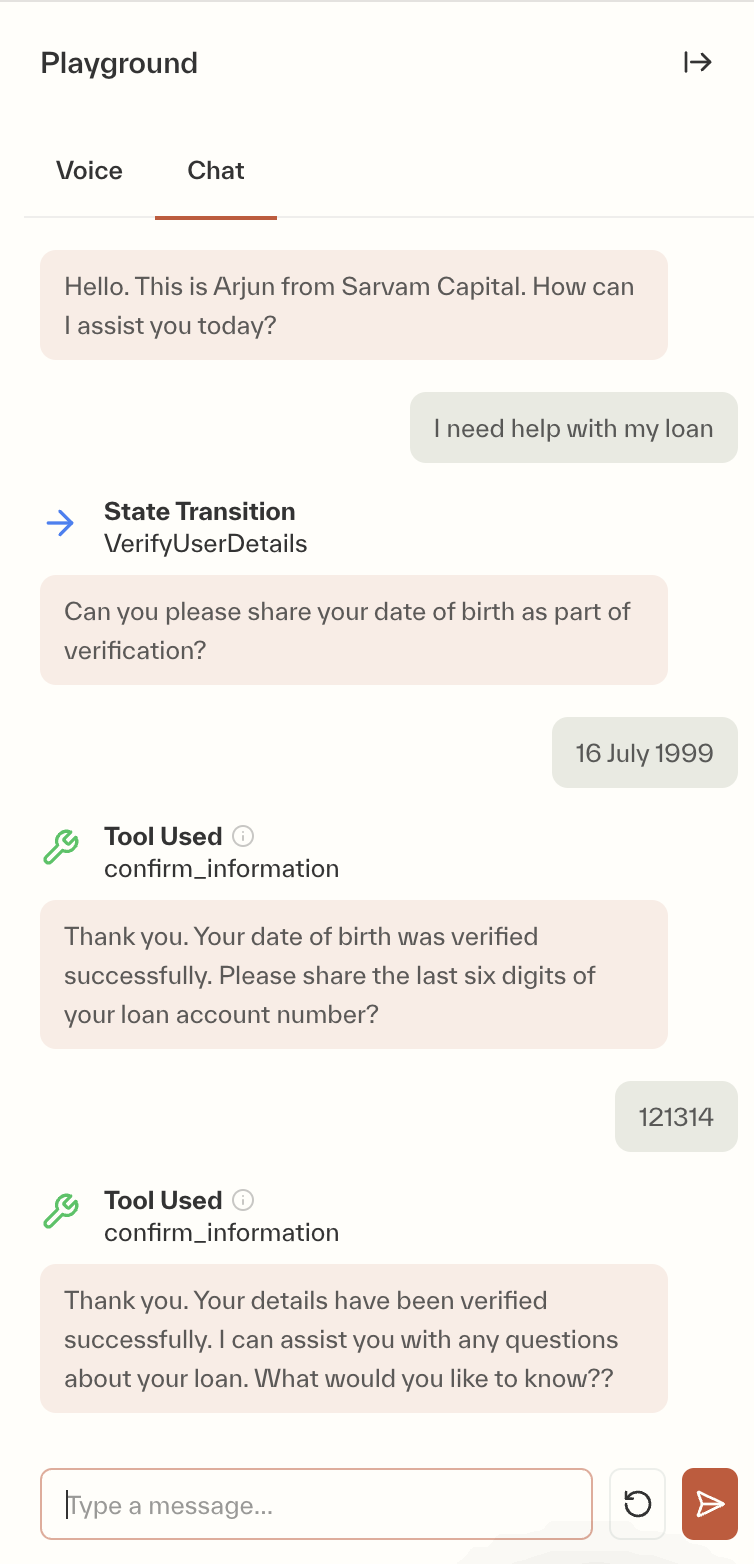
Task: Click the blue State Transition arrow icon
Action: click(x=62, y=522)
